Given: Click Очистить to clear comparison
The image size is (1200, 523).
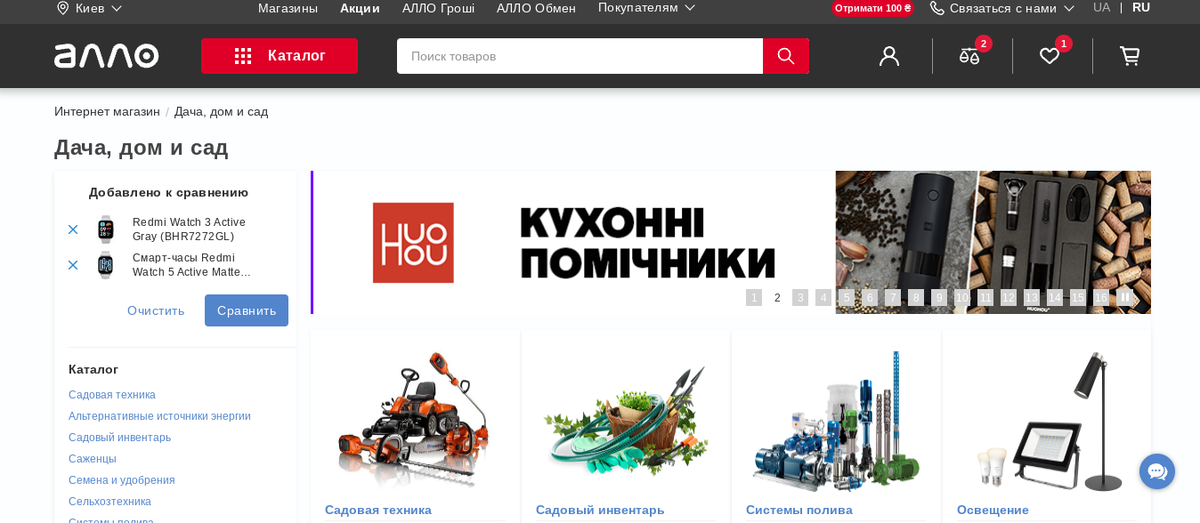Looking at the screenshot, I should point(156,310).
